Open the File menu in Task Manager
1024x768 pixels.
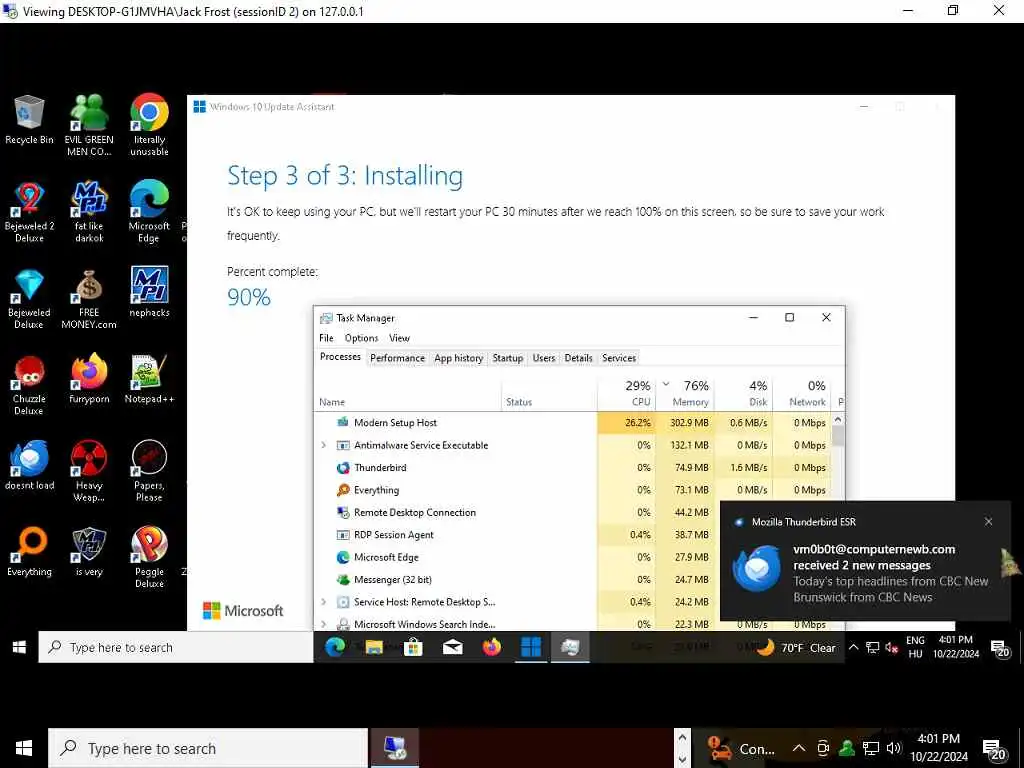(x=326, y=338)
